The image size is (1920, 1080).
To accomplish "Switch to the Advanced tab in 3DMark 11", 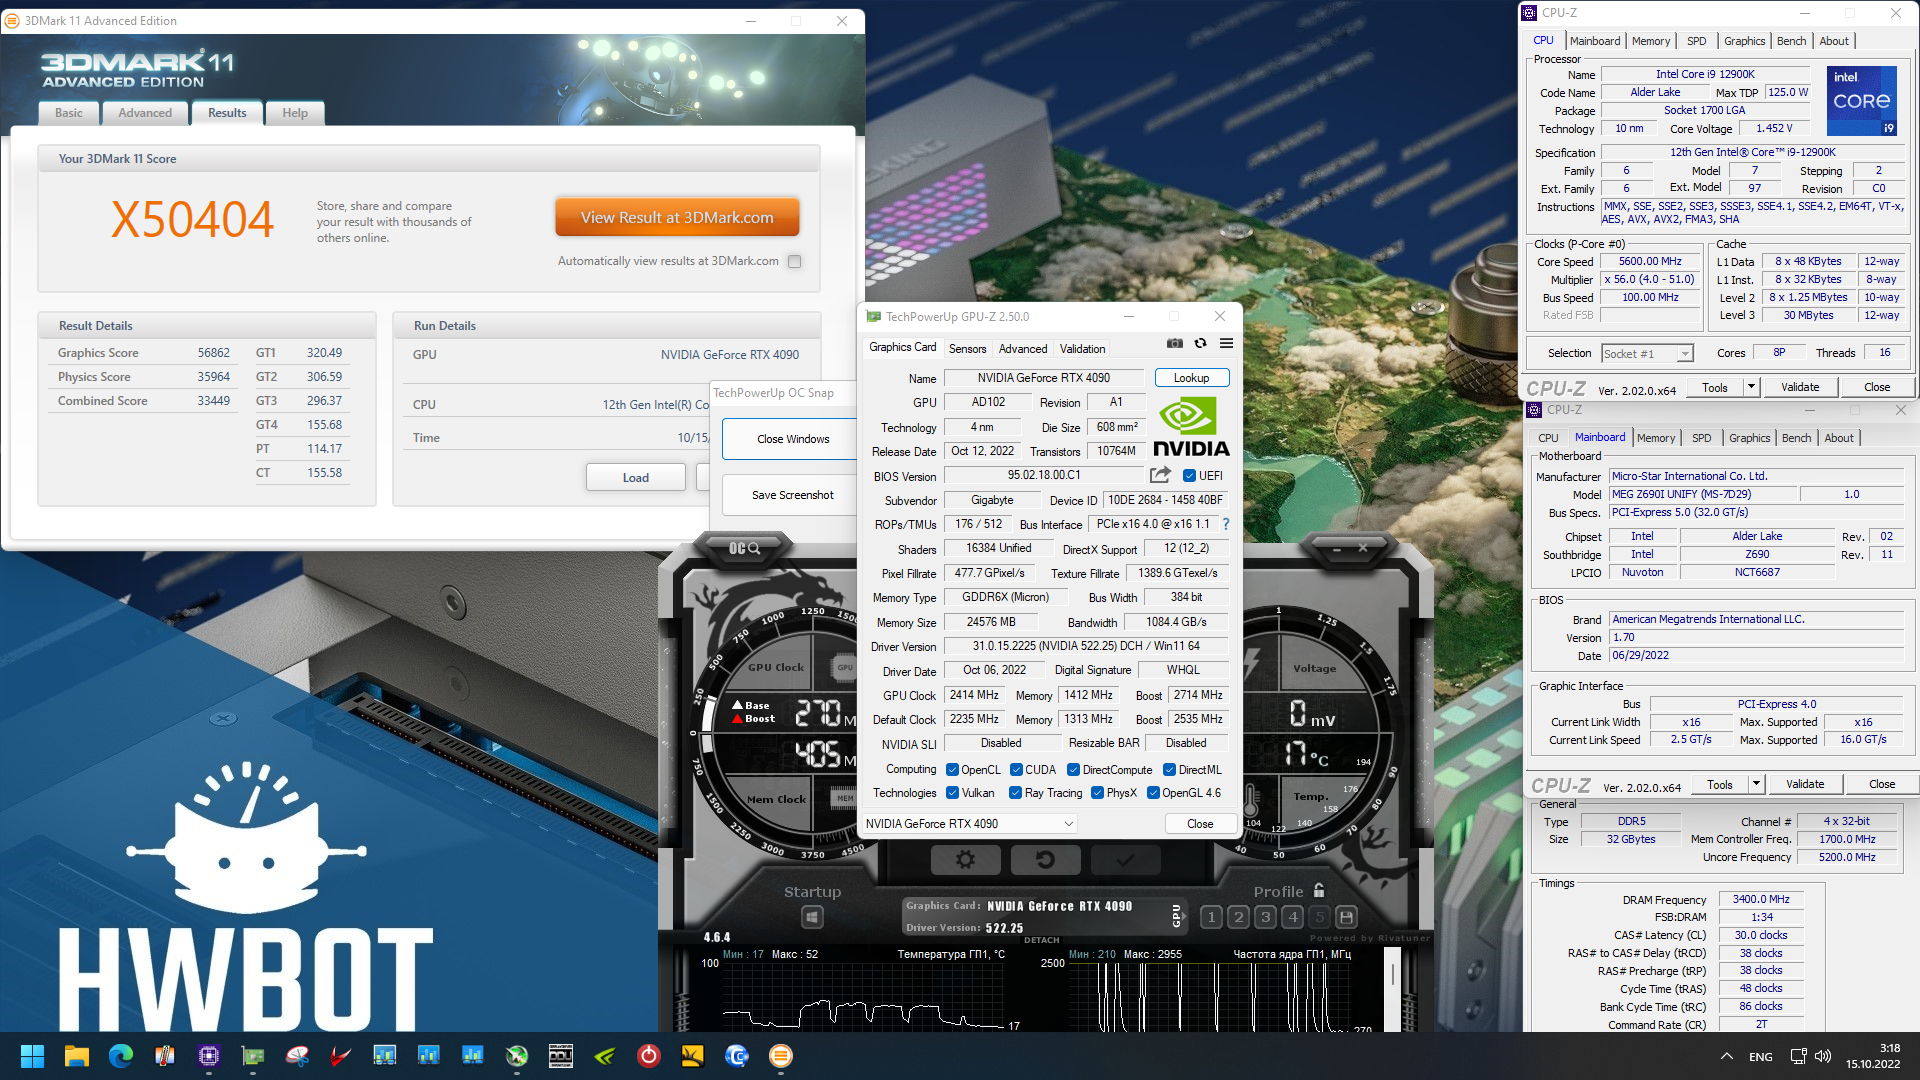I will click(145, 113).
